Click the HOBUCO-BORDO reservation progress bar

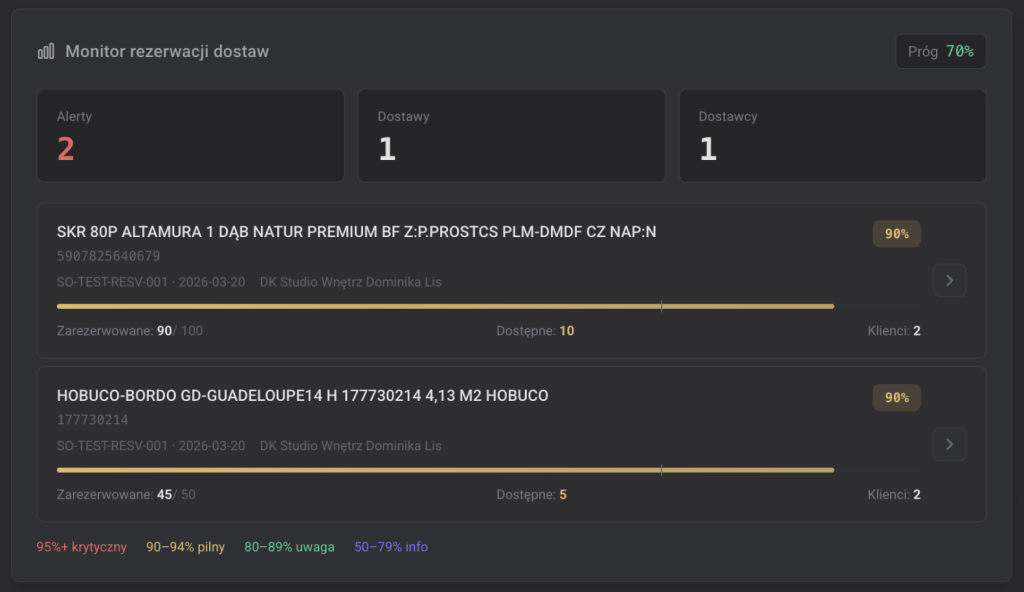(x=445, y=469)
